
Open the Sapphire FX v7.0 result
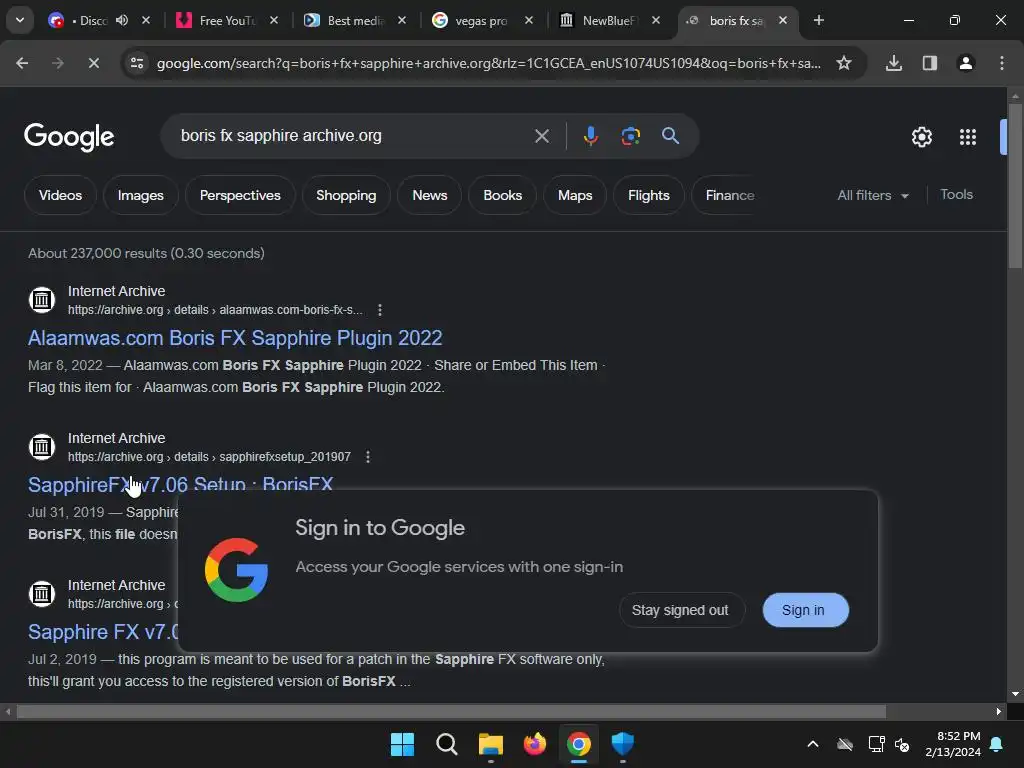[x=103, y=632]
